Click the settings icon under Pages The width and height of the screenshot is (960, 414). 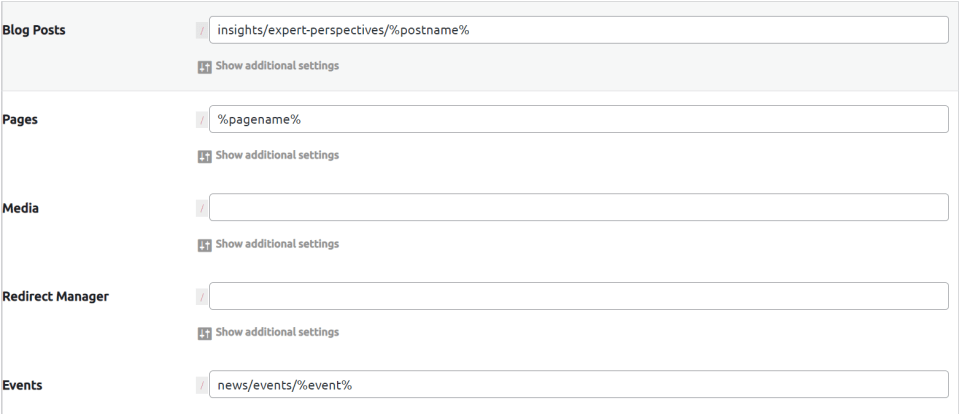[204, 156]
